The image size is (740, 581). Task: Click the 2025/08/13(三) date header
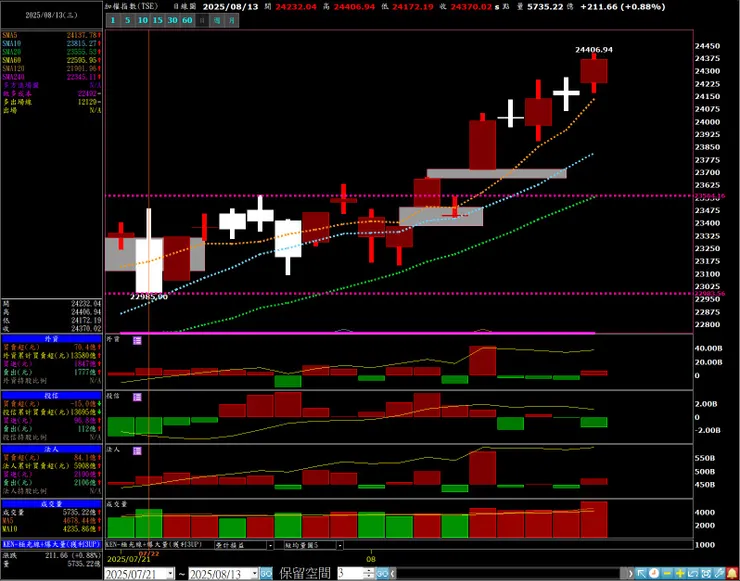pyautogui.click(x=51, y=14)
